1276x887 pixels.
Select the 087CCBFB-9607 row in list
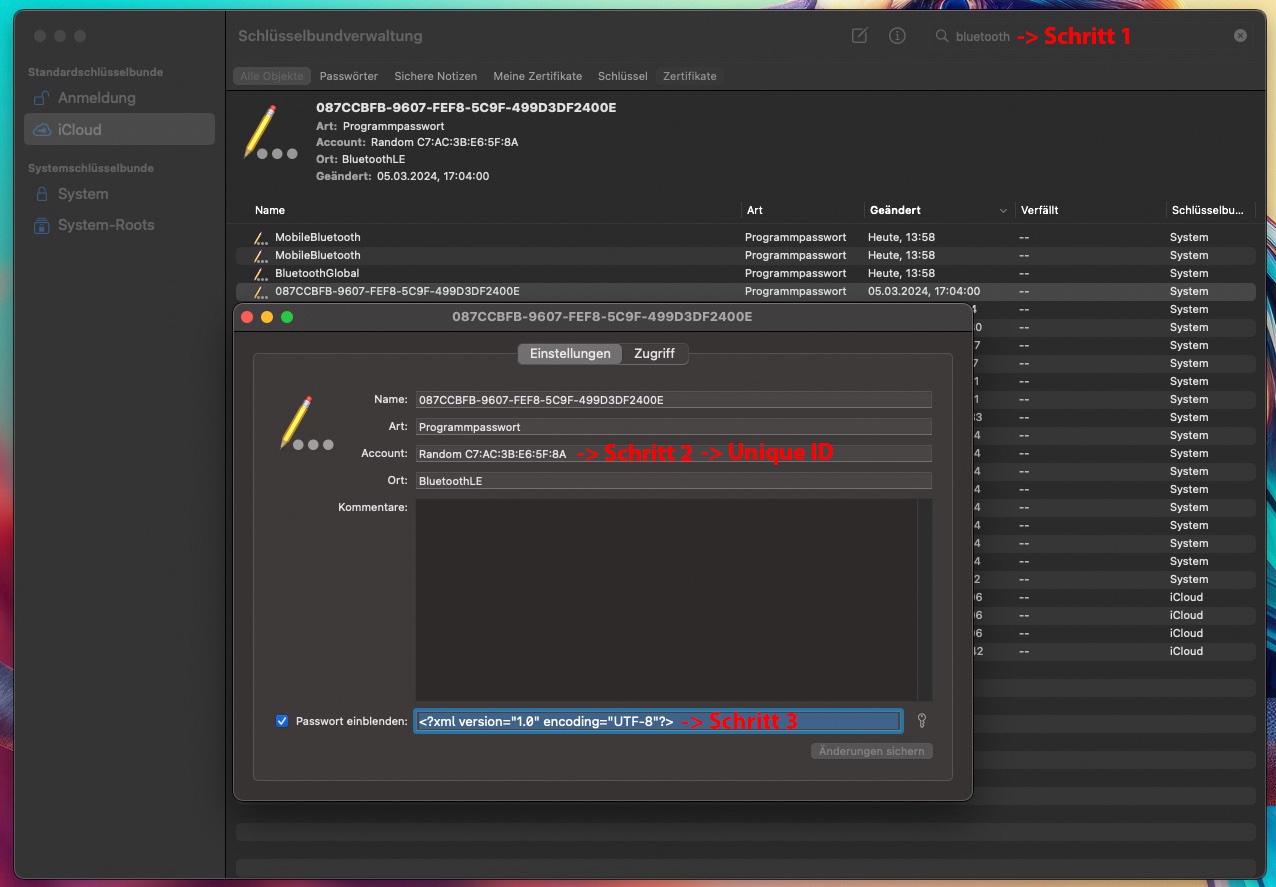pyautogui.click(x=745, y=291)
